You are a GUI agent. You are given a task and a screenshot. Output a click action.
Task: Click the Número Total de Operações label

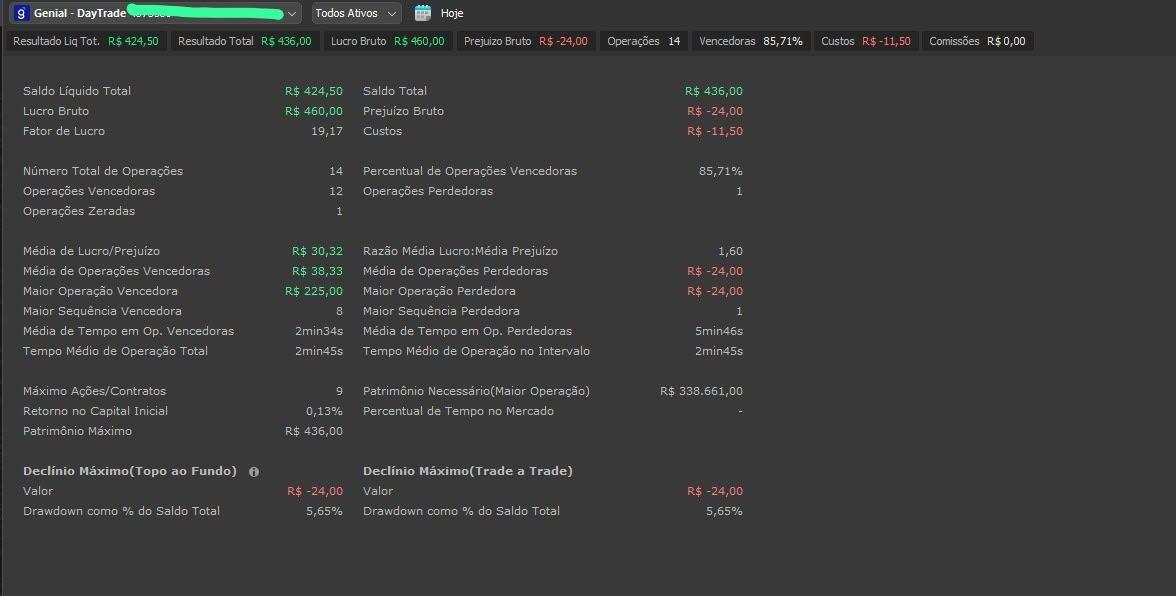click(x=104, y=171)
